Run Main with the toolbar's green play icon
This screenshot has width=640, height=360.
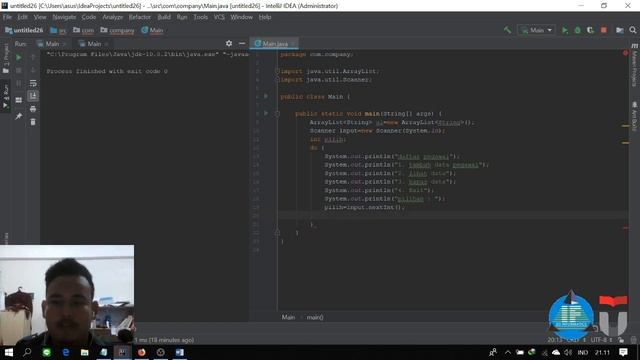point(565,30)
